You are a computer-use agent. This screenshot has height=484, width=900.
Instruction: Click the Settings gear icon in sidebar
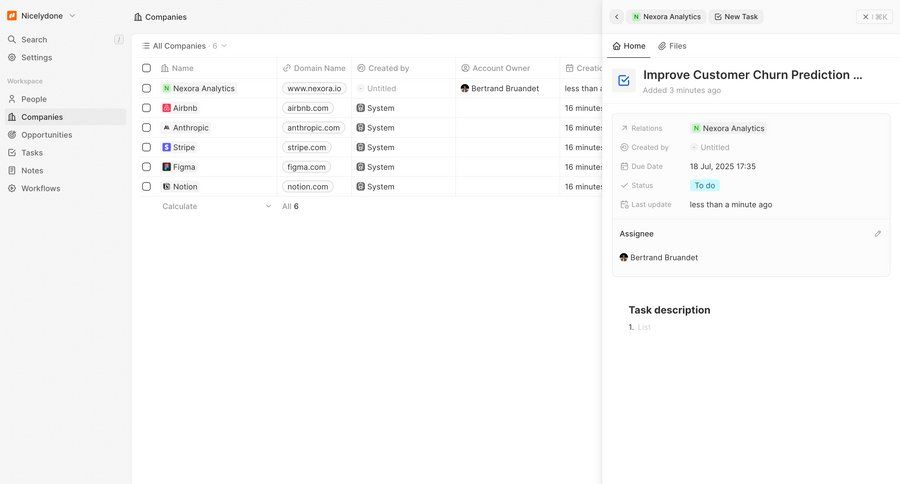[12, 57]
